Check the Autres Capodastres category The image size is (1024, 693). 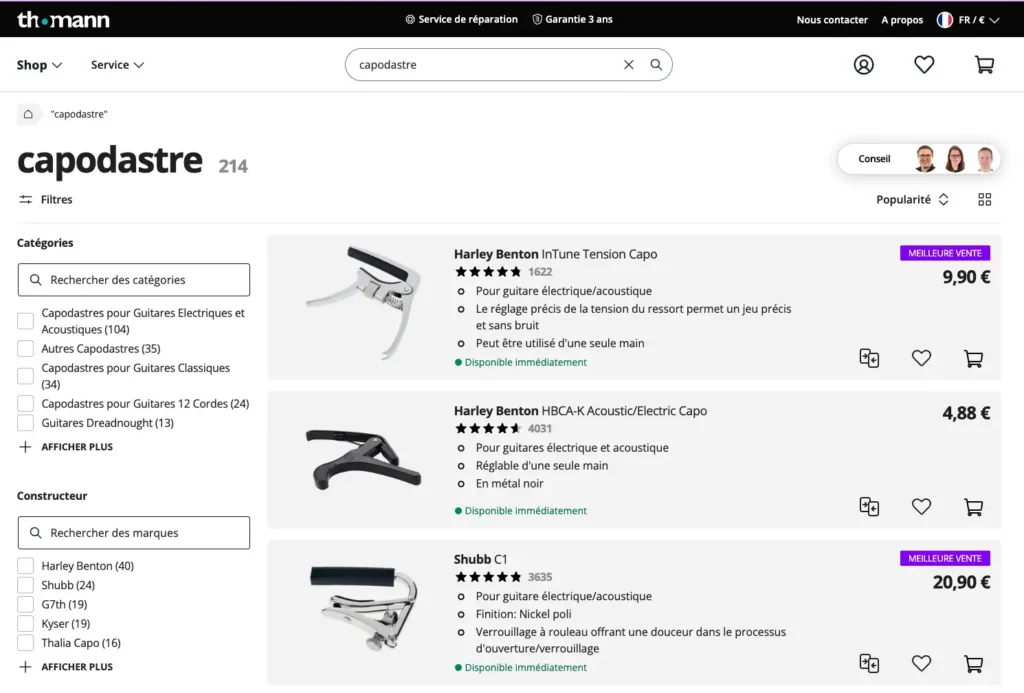(26, 349)
